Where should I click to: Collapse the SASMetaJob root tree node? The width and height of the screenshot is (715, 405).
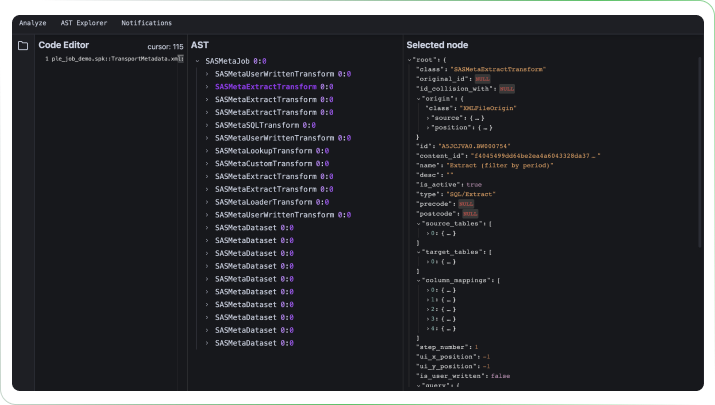197,61
